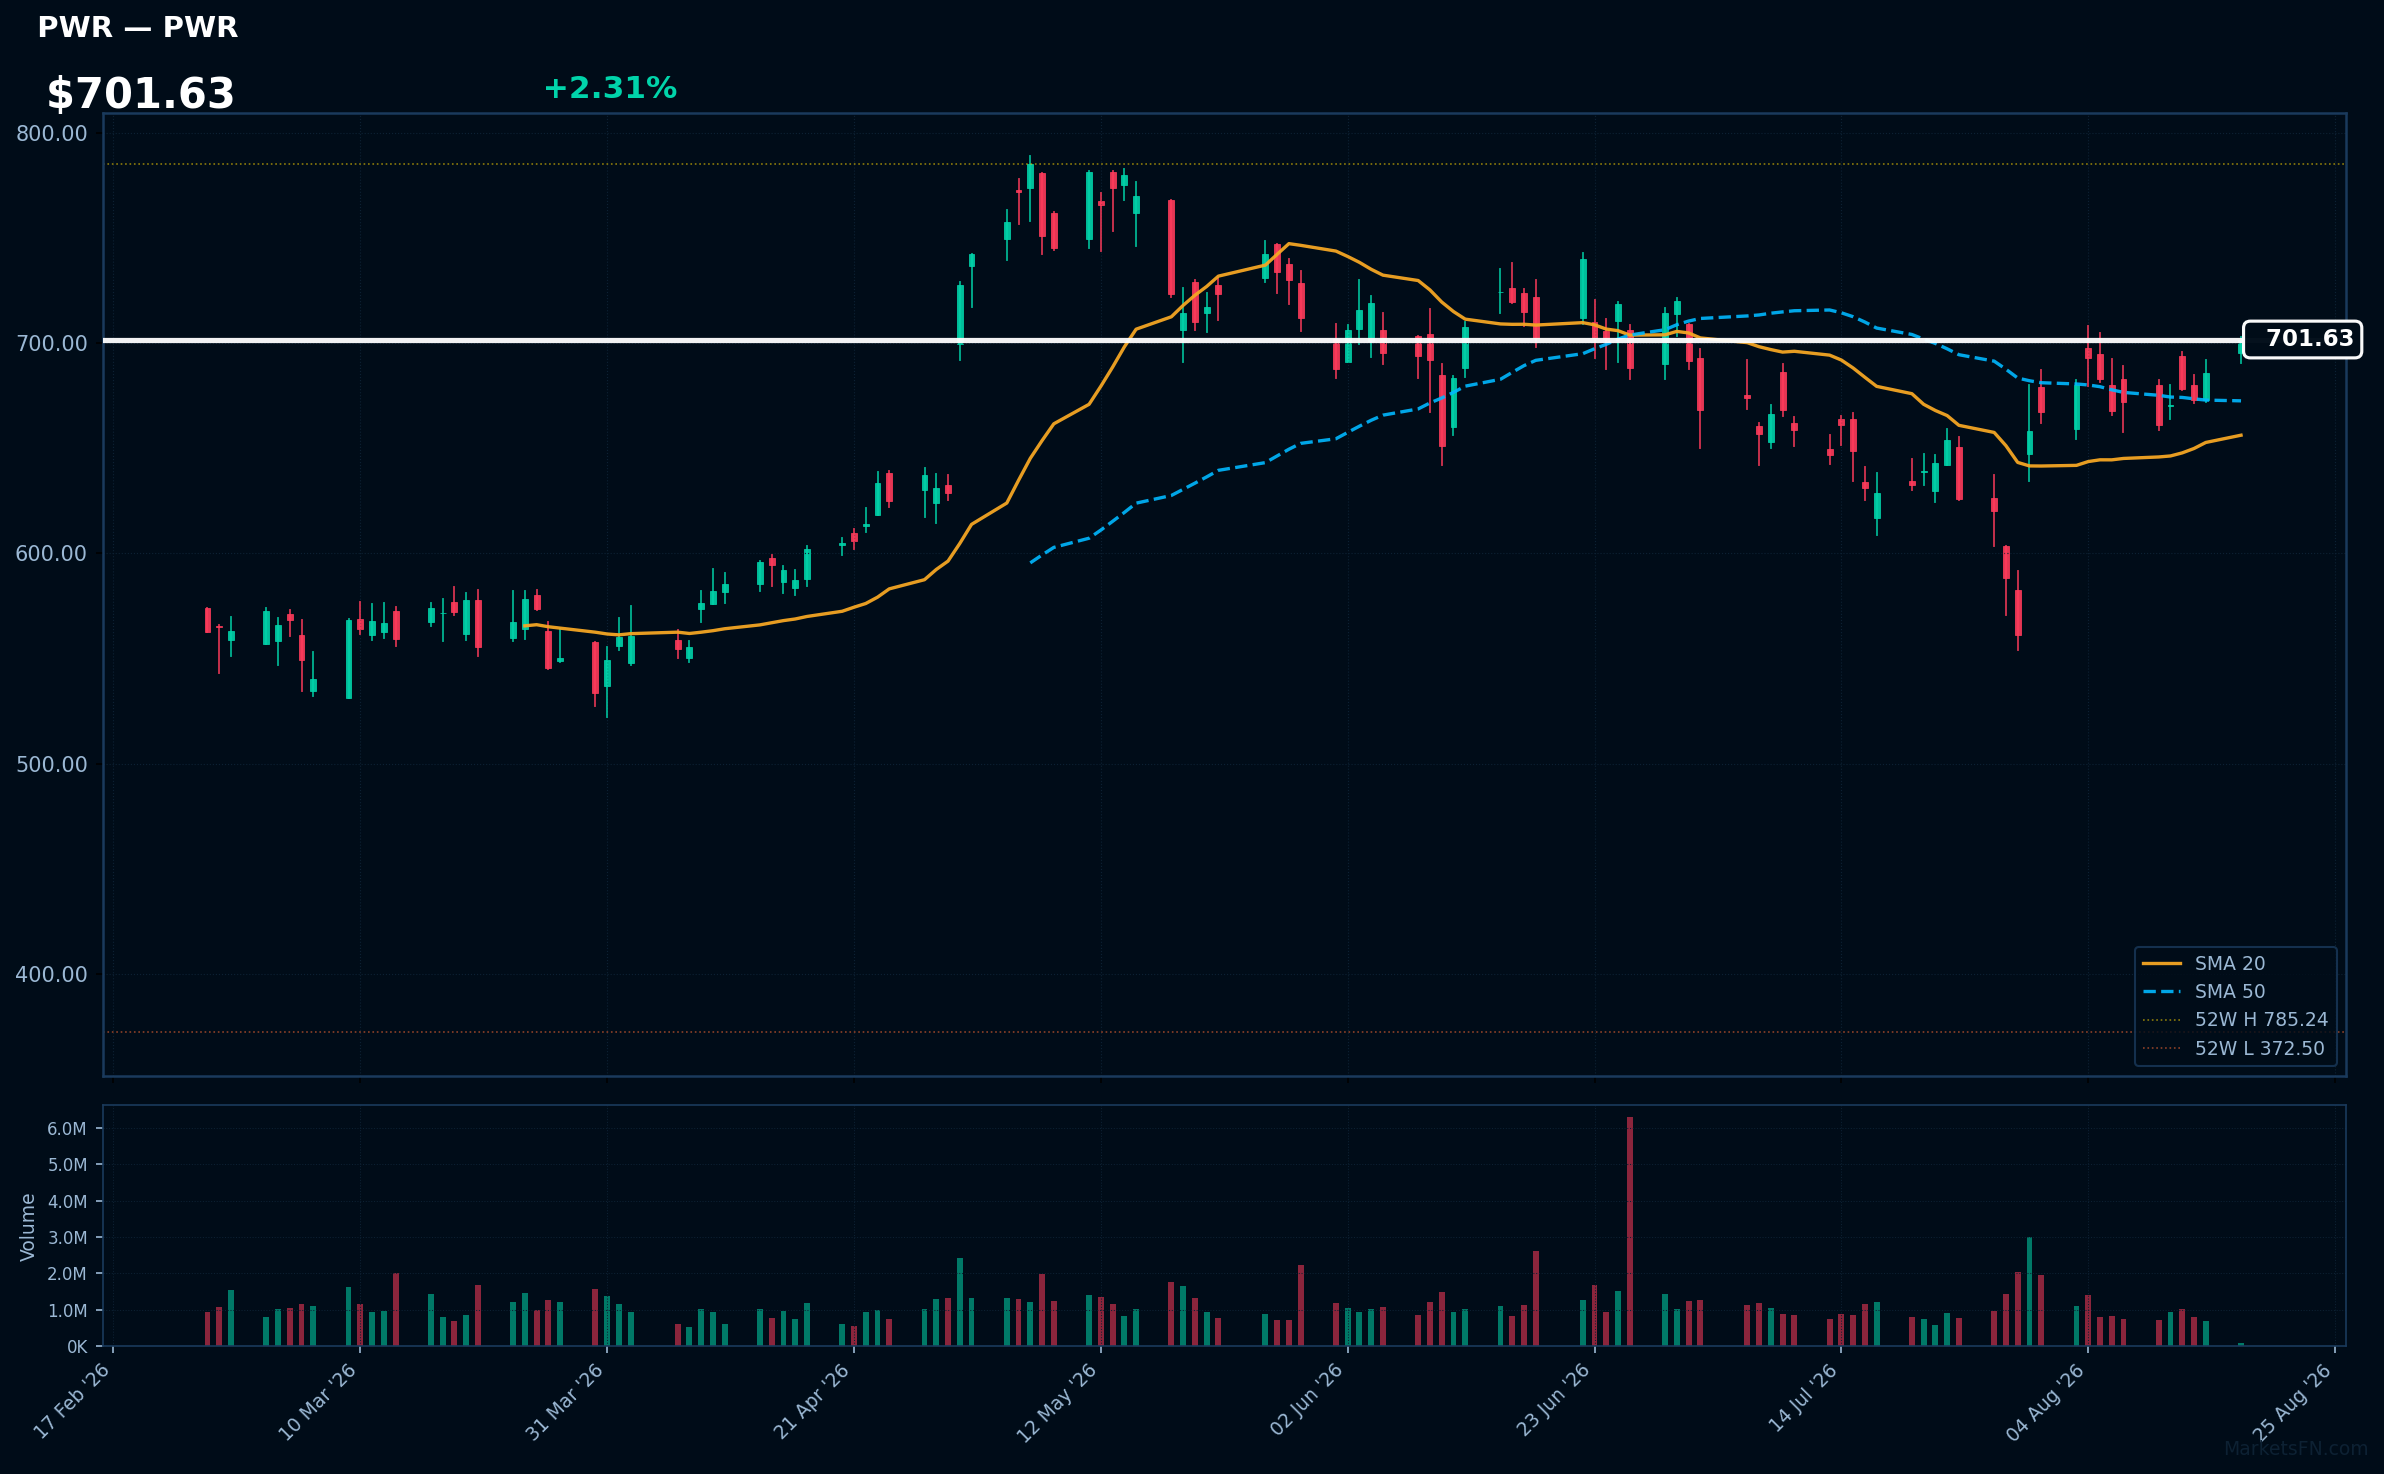The height and width of the screenshot is (1474, 2384).
Task: Click the "14 Jul '26" date label
Action: pos(1803,1398)
